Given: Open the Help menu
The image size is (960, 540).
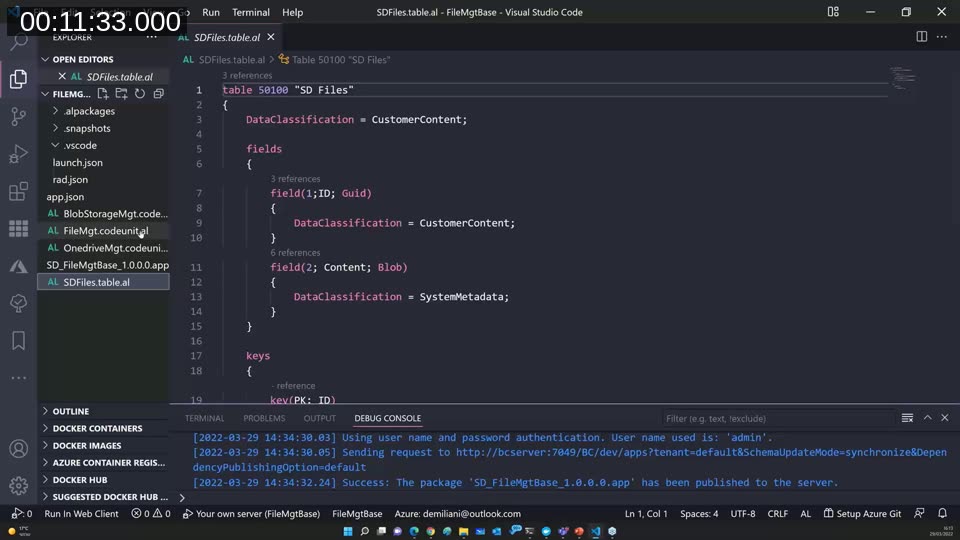Looking at the screenshot, I should pos(292,12).
